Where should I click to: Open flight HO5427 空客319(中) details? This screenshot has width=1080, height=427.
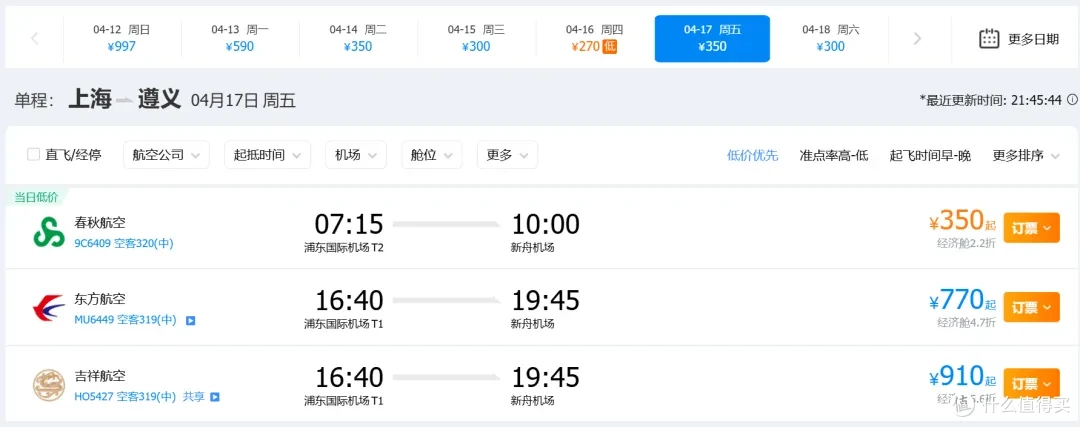[125, 397]
